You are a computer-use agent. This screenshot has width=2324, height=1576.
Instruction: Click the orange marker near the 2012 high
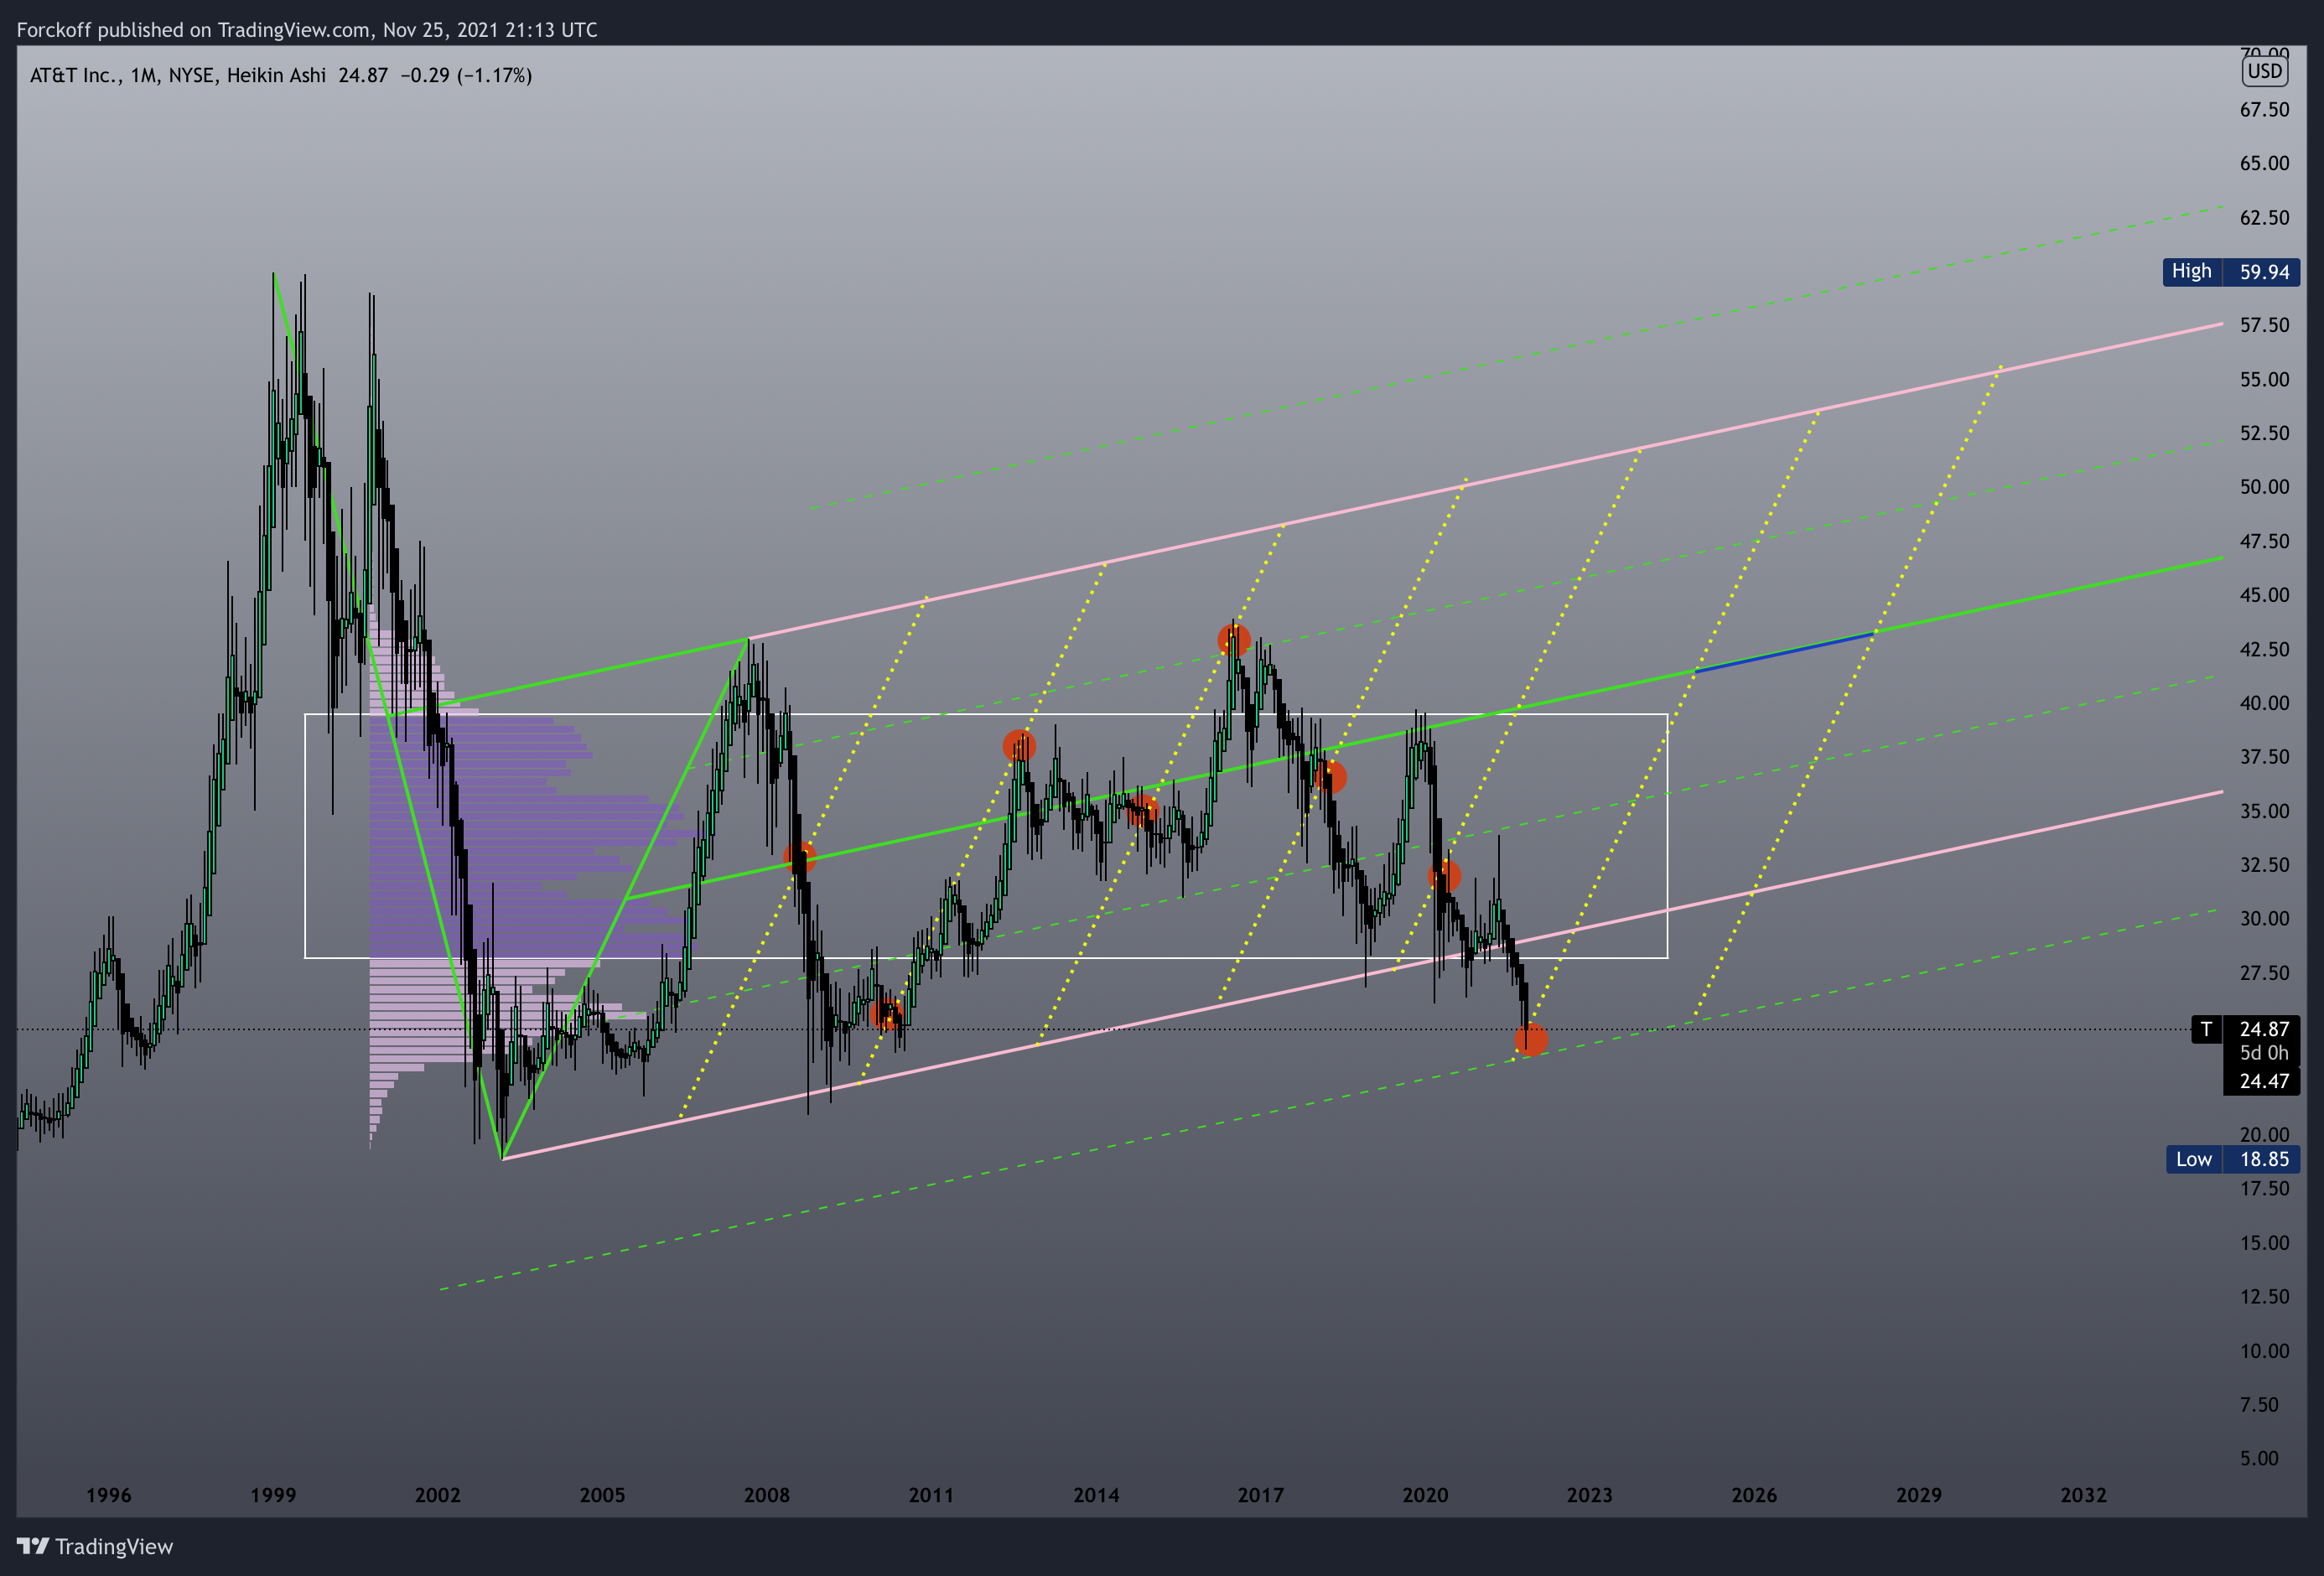tap(1019, 746)
